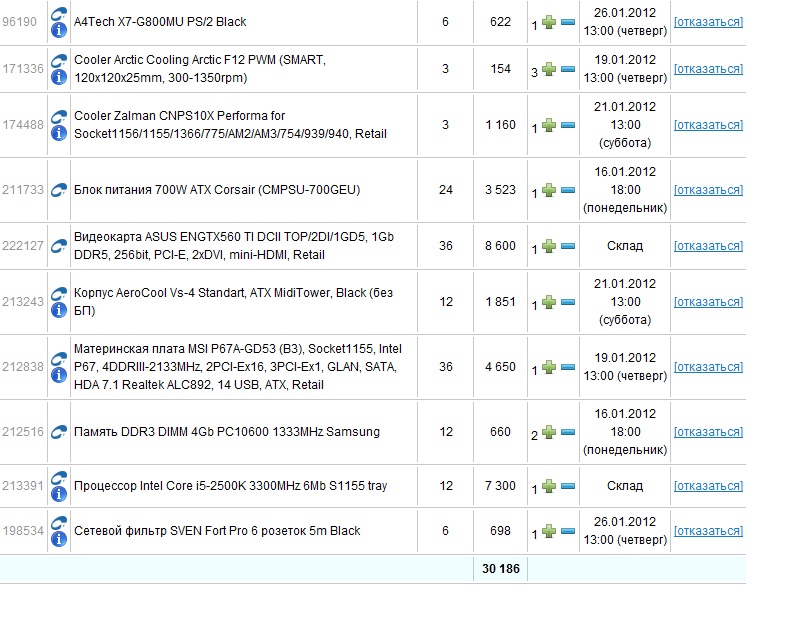Click plus icon for SVEN Fort Pro filter
The image size is (808, 627).
point(549,531)
